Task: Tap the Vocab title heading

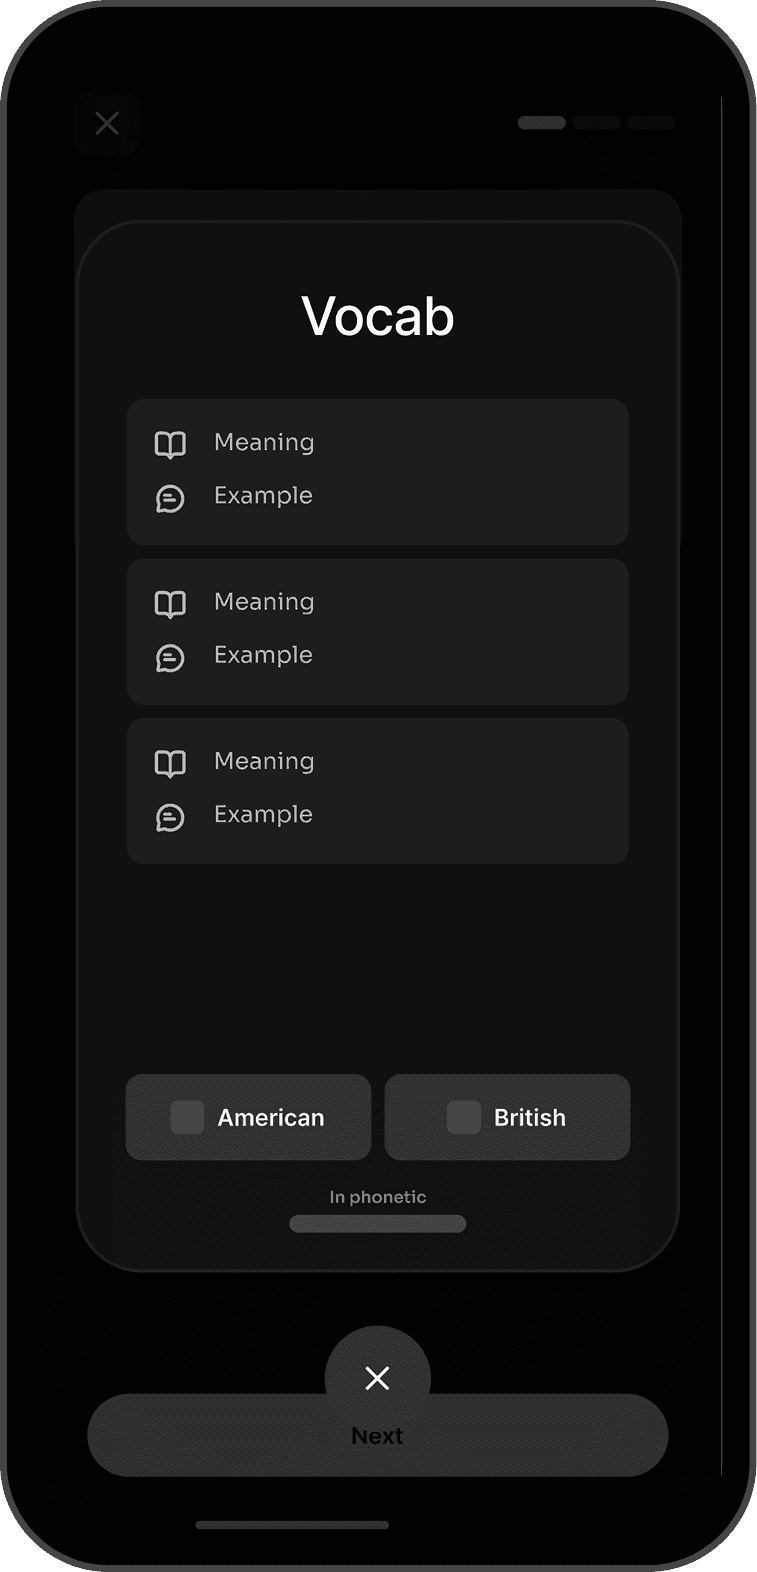Action: 378,316
